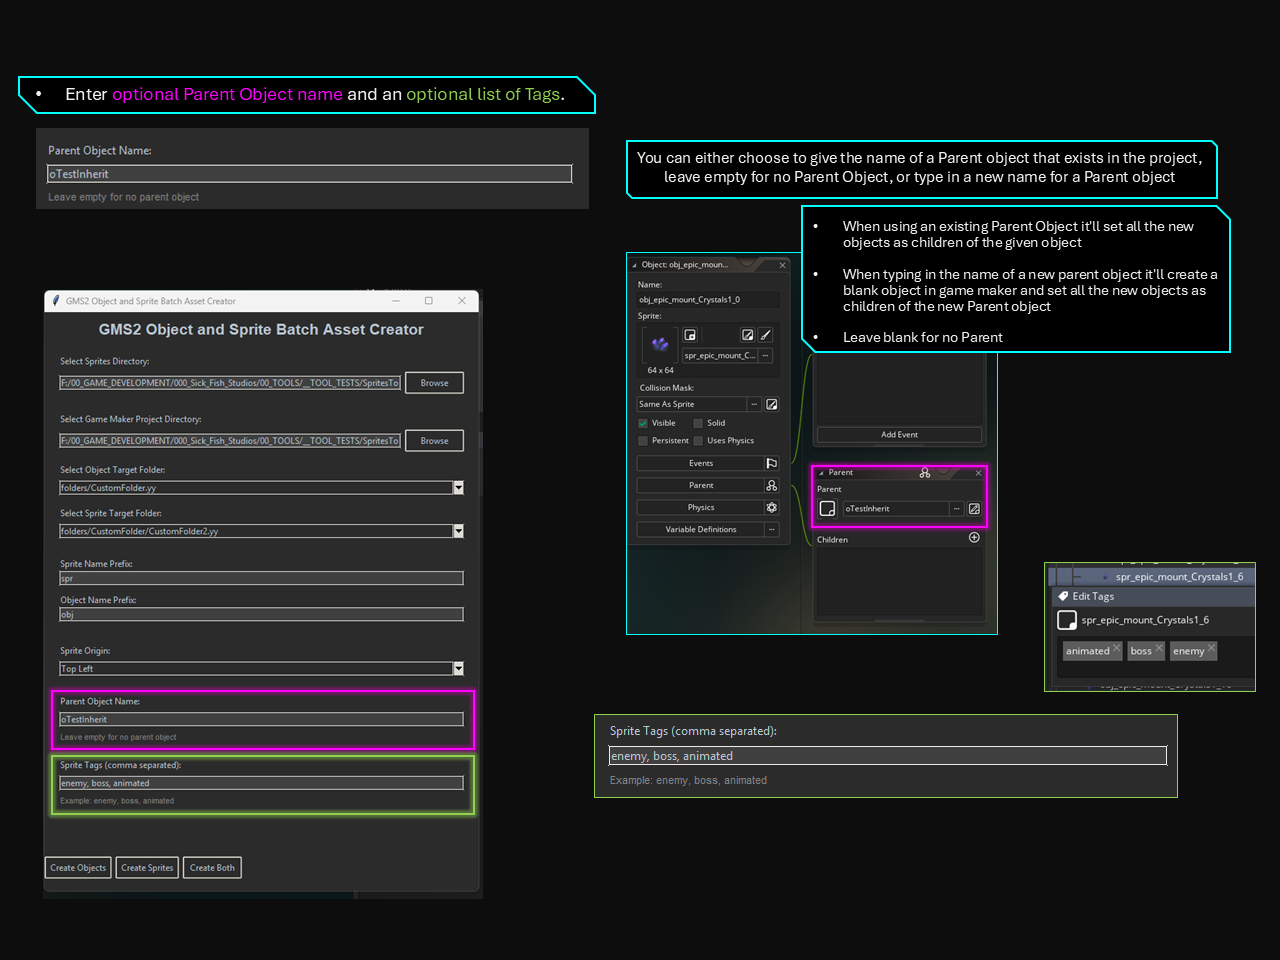Open the Sprite Origin dropdown arrow

(458, 669)
